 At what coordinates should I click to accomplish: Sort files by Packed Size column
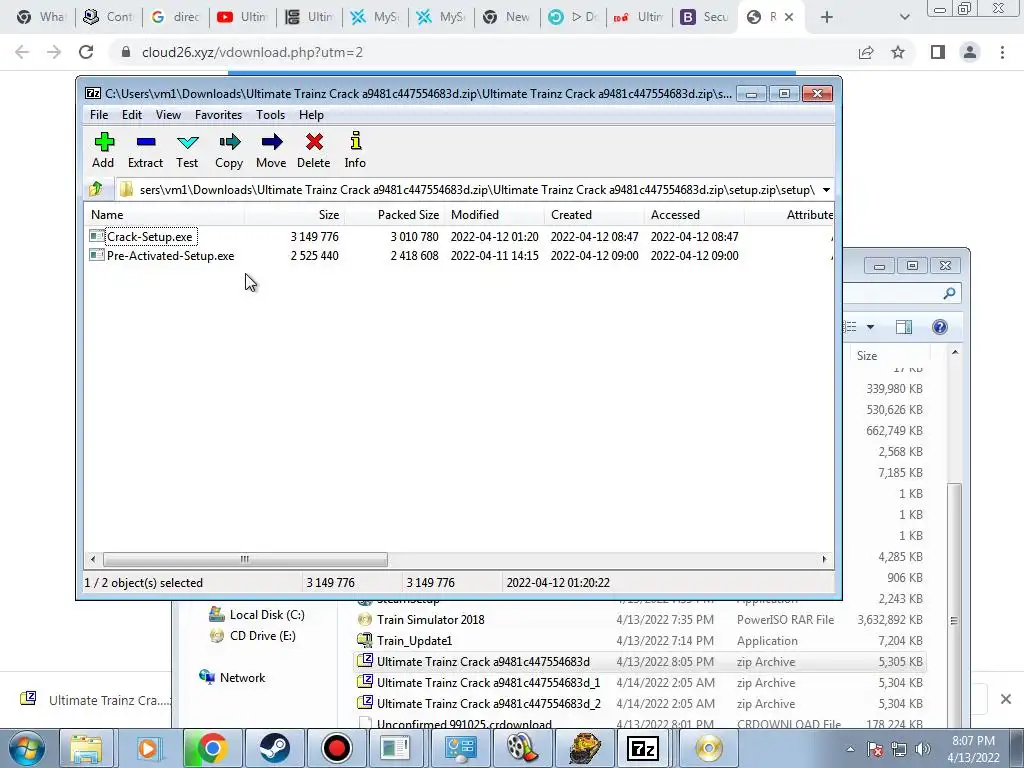pyautogui.click(x=394, y=215)
